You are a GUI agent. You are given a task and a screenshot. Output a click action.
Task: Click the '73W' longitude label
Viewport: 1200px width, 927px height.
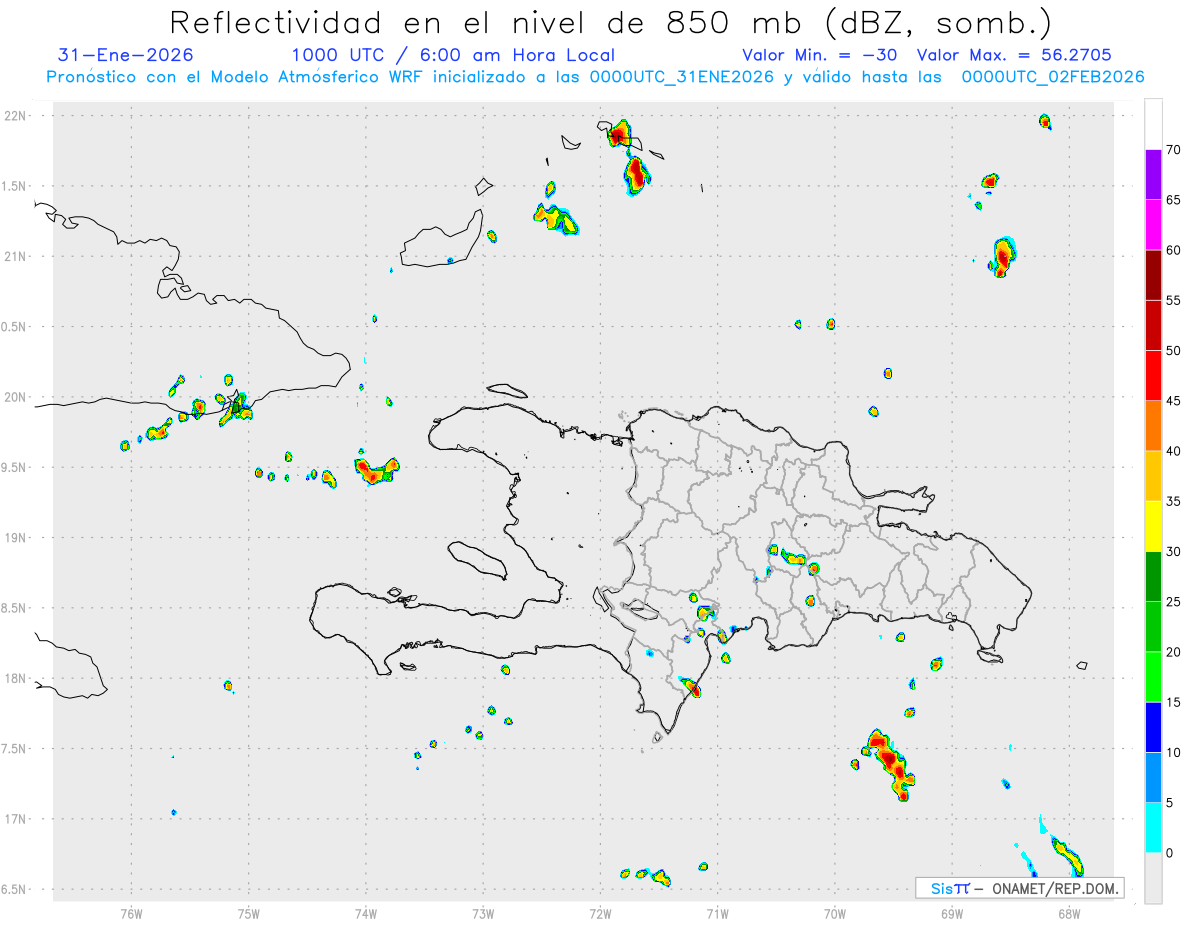coord(483,914)
